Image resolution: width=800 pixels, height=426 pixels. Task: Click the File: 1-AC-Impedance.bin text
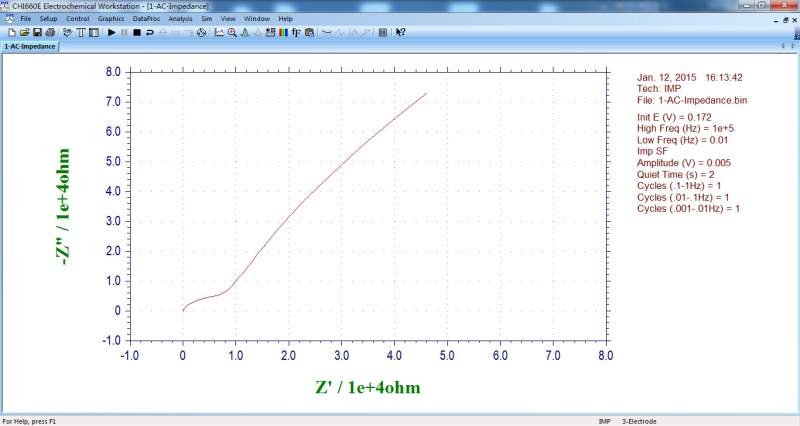692,101
